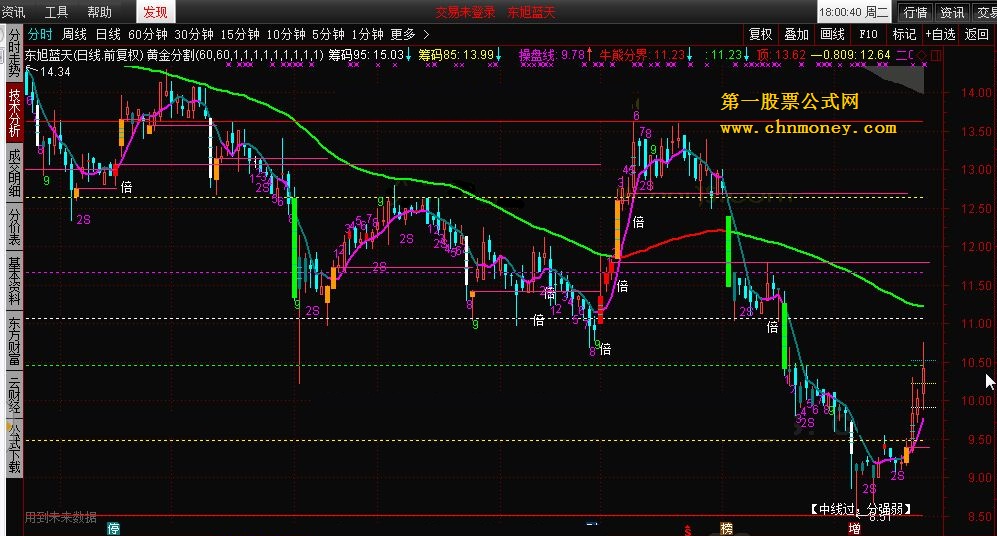Open the 基本资料 sidebar tab
Image resolution: width=997 pixels, height=536 pixels.
[14, 280]
